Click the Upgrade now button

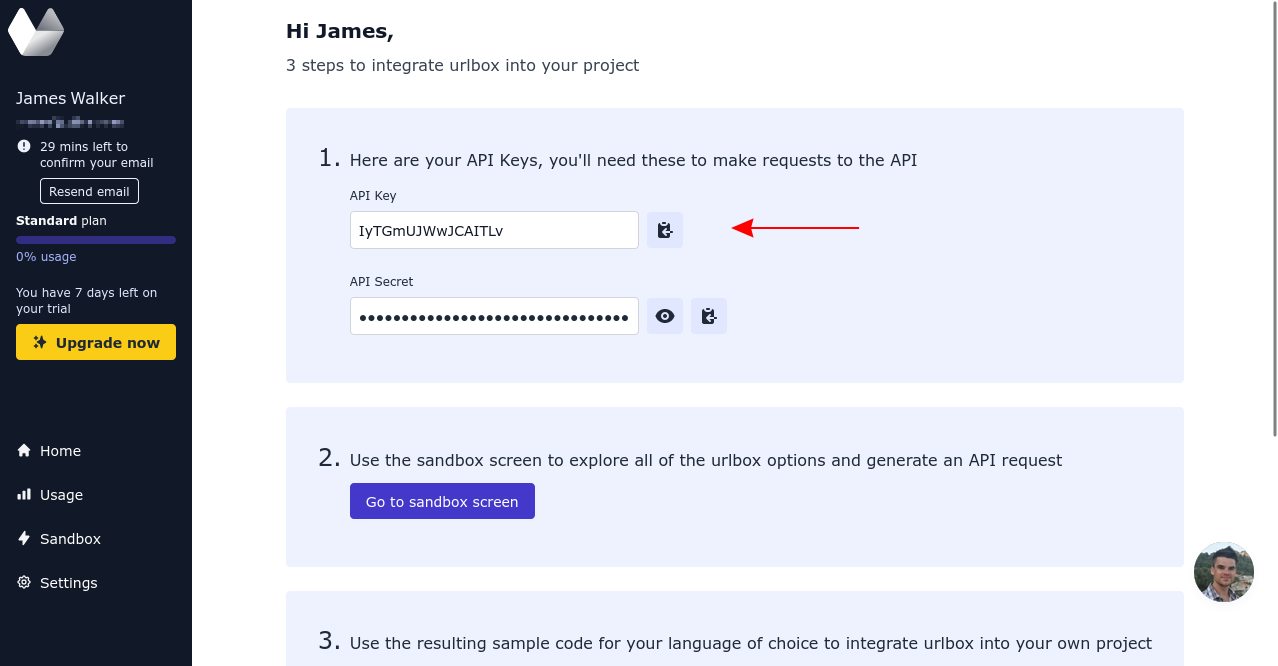click(96, 342)
